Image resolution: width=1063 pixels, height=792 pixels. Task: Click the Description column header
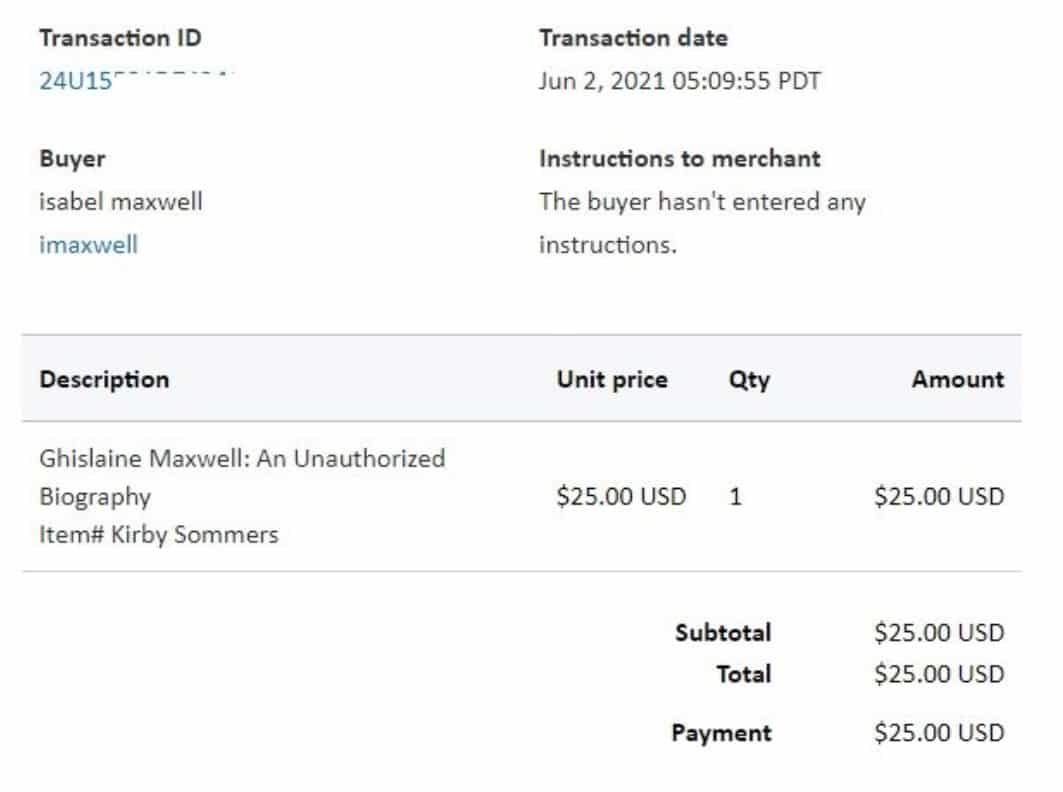pos(104,379)
